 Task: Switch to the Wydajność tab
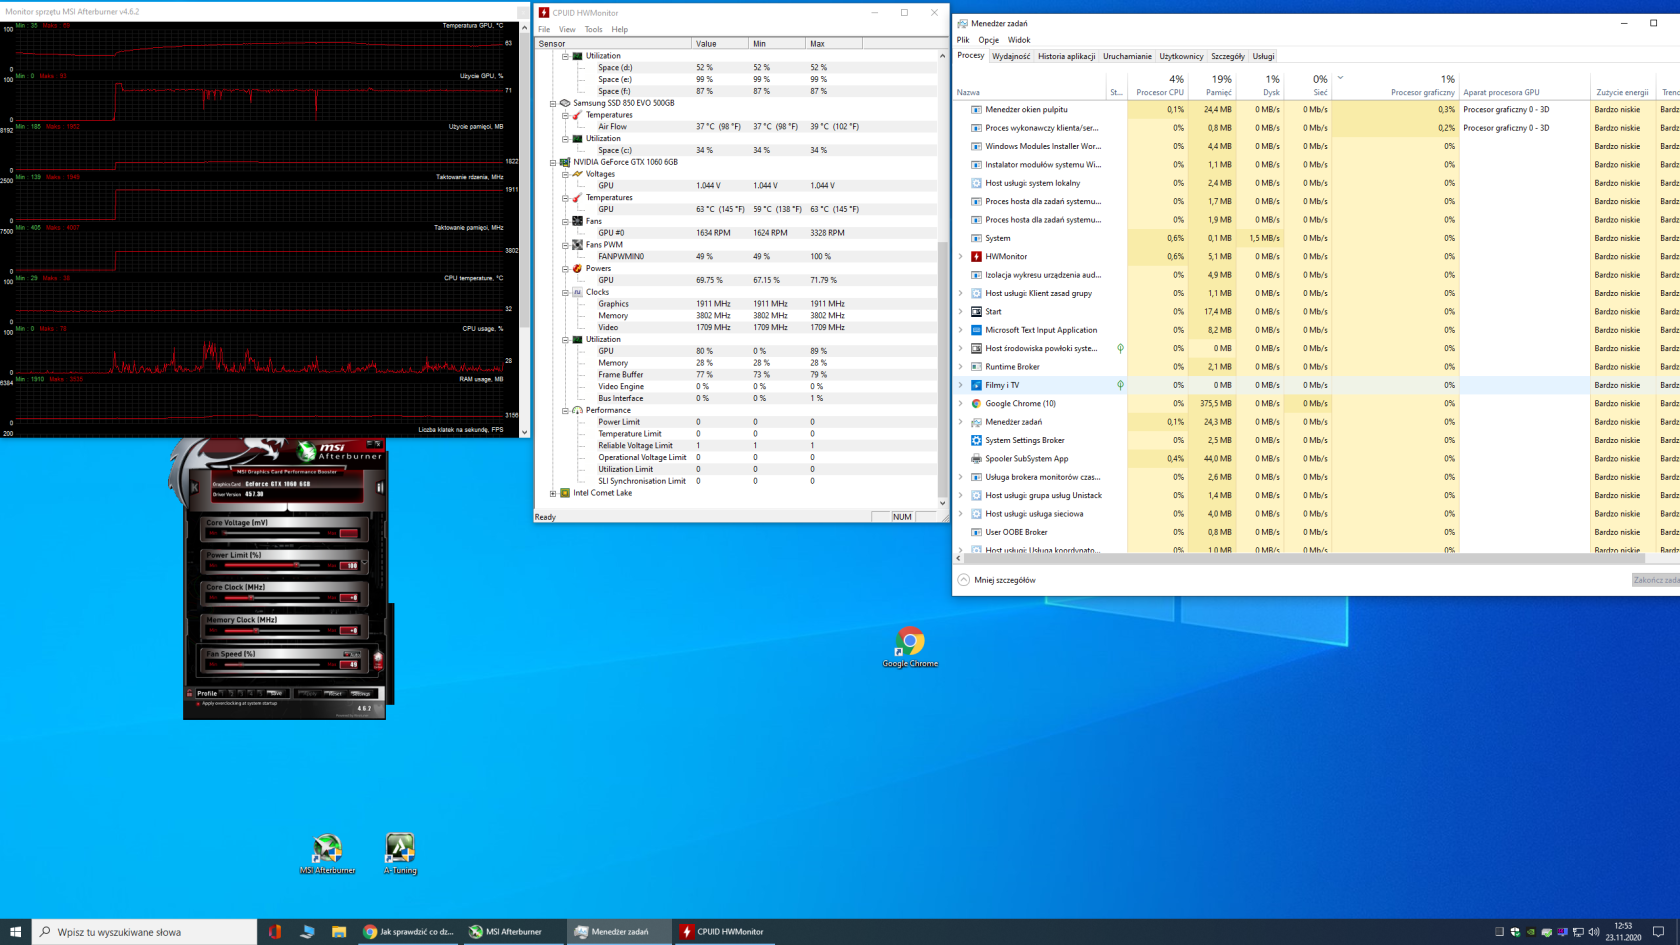pyautogui.click(x=1011, y=56)
